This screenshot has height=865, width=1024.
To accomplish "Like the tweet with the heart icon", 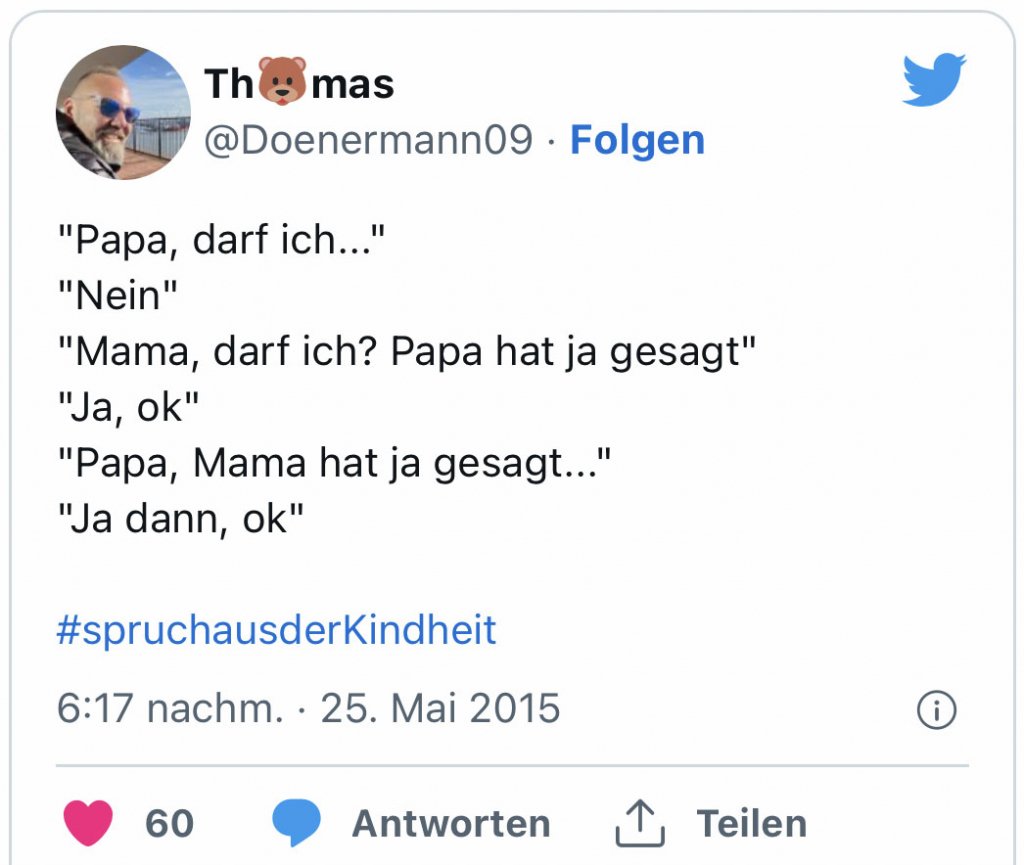I will coord(88,823).
